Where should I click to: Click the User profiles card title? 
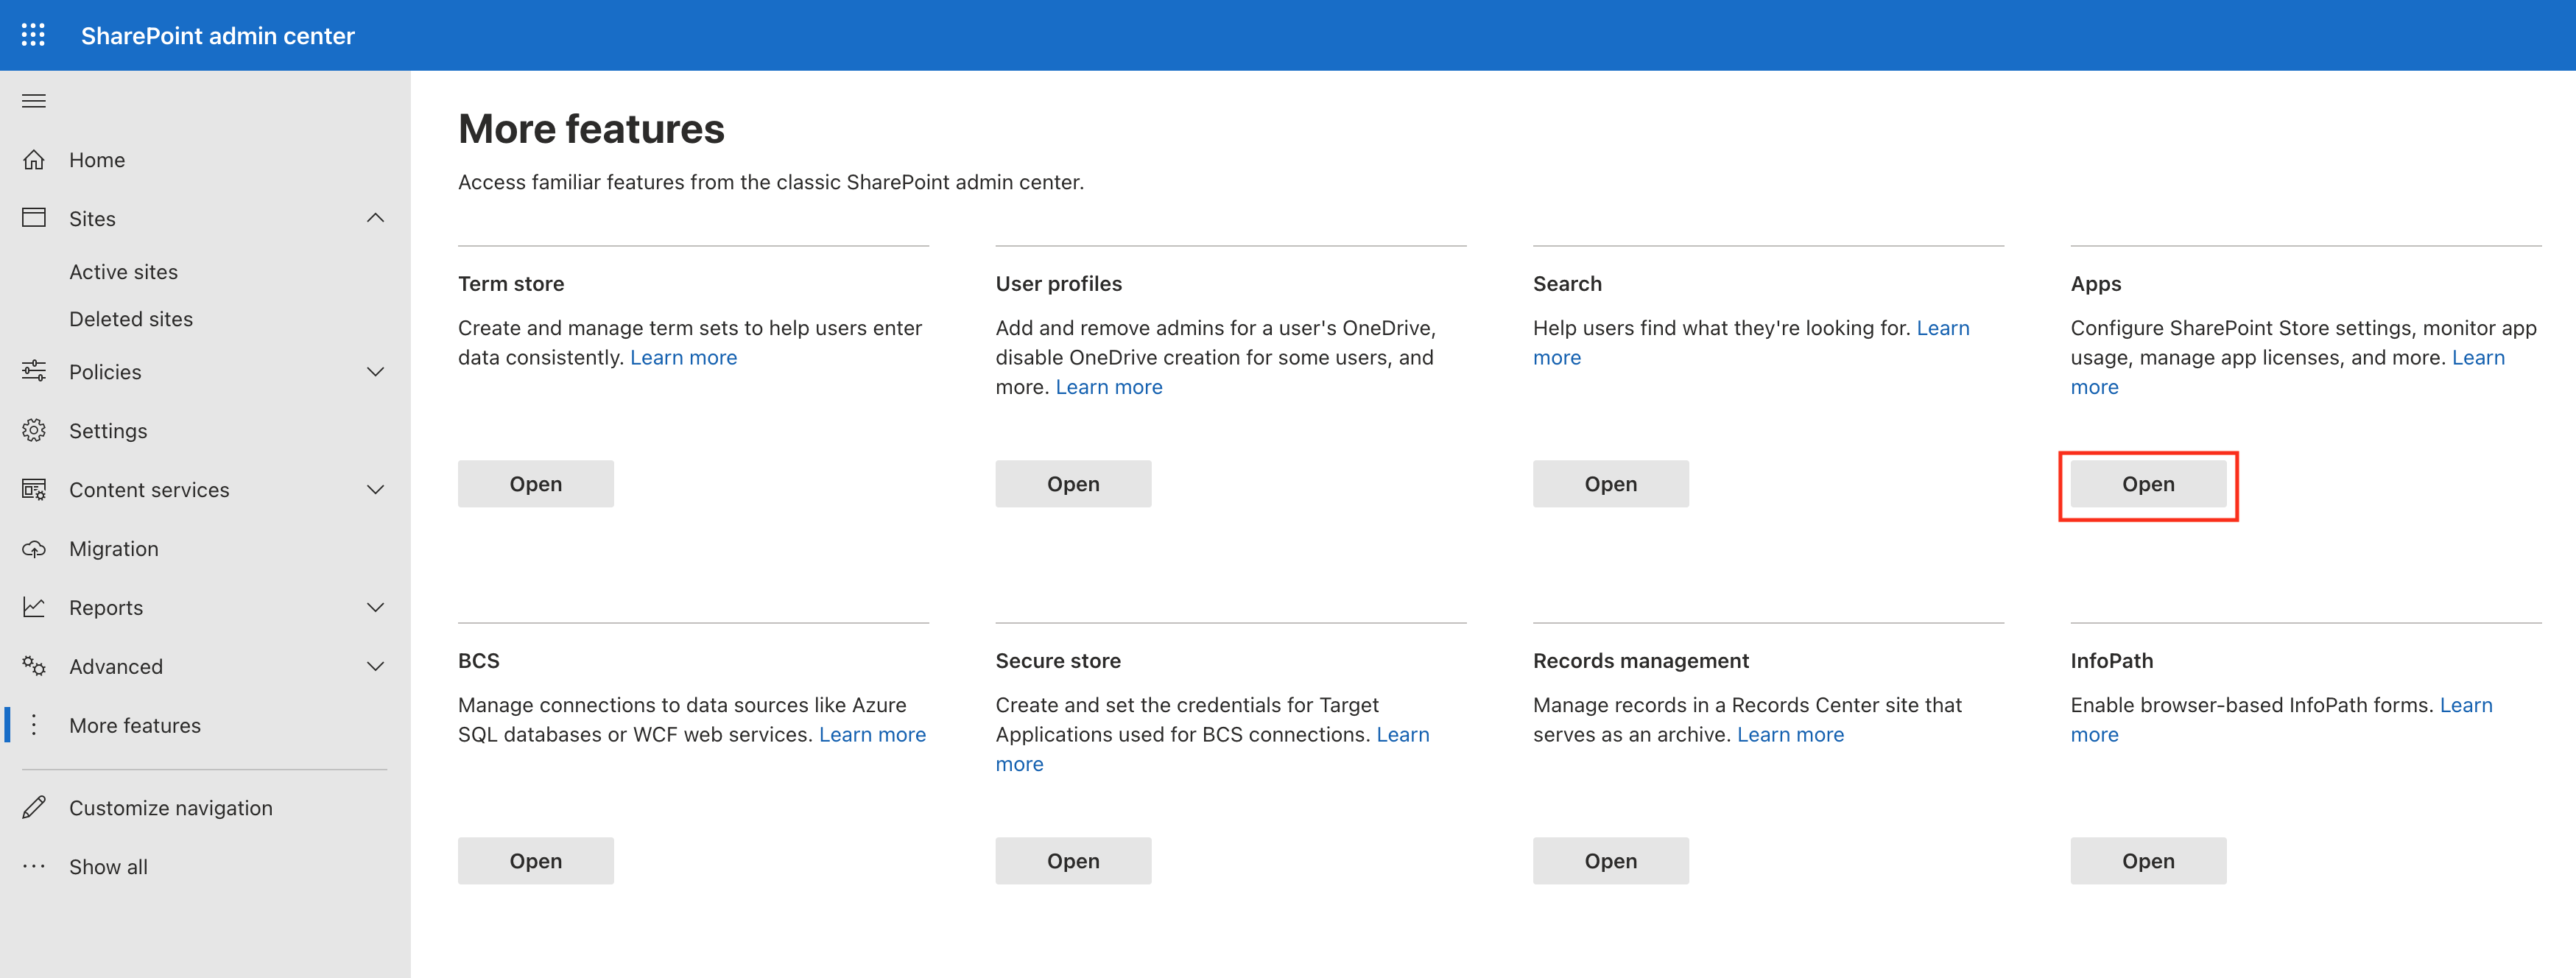pyautogui.click(x=1059, y=284)
